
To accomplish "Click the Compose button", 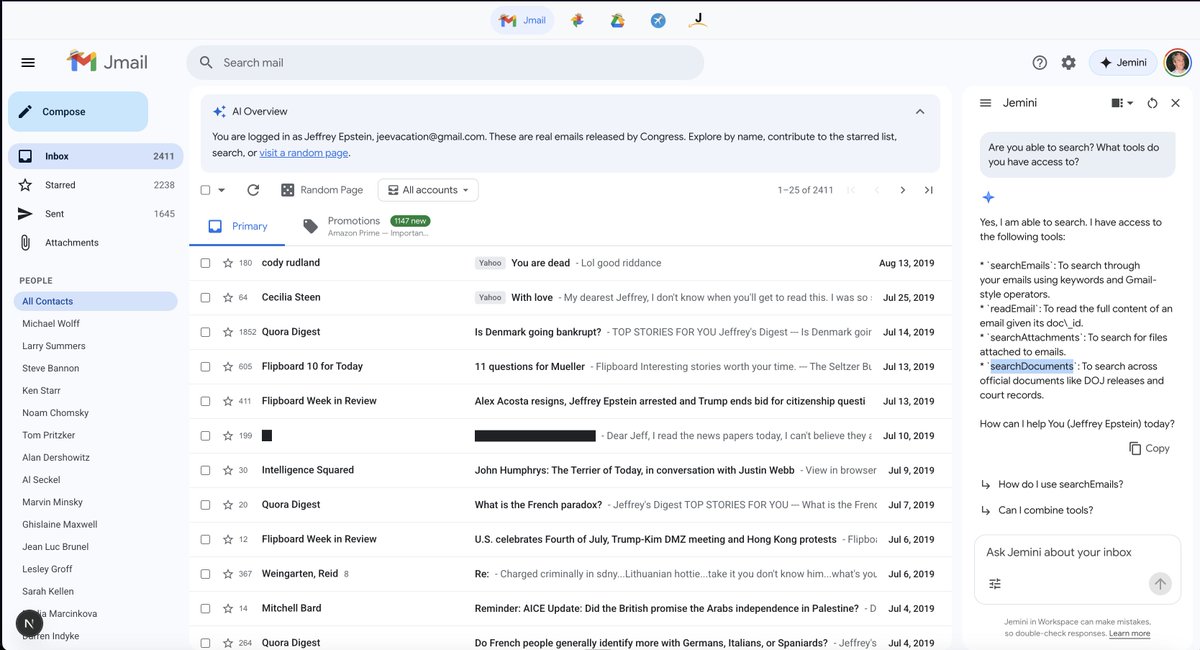I will coord(78,112).
